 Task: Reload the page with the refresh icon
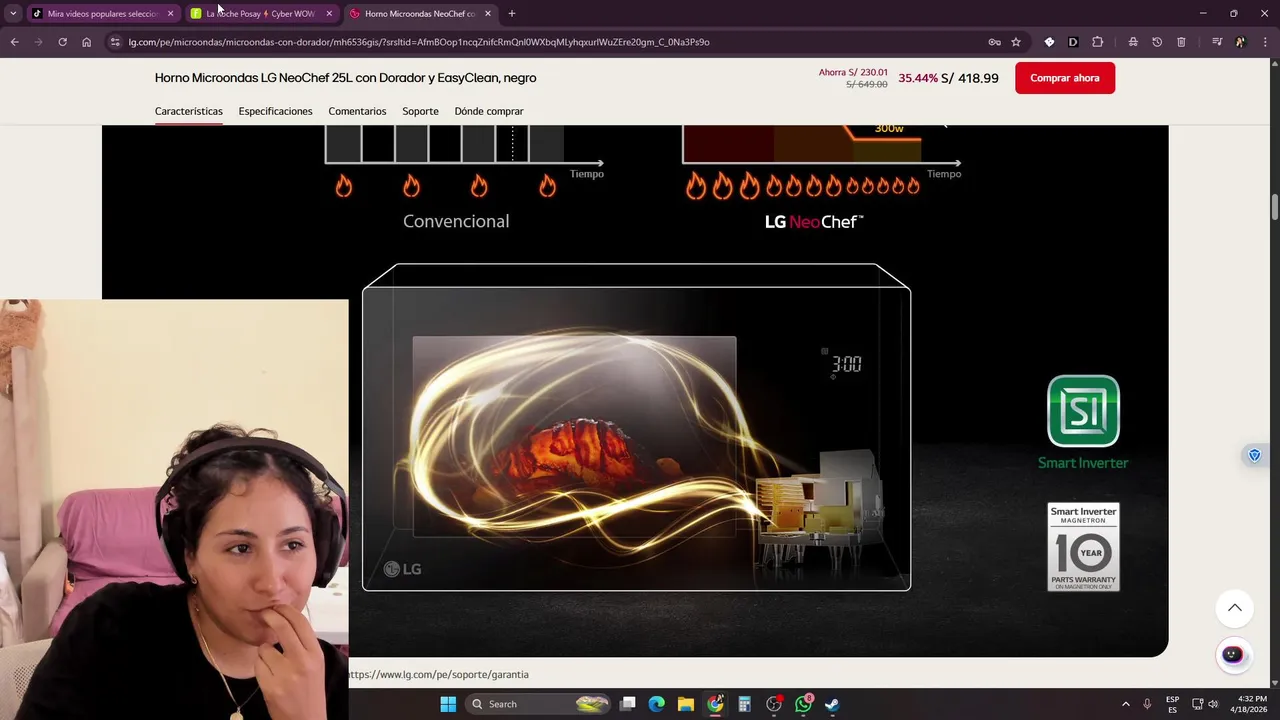[62, 42]
